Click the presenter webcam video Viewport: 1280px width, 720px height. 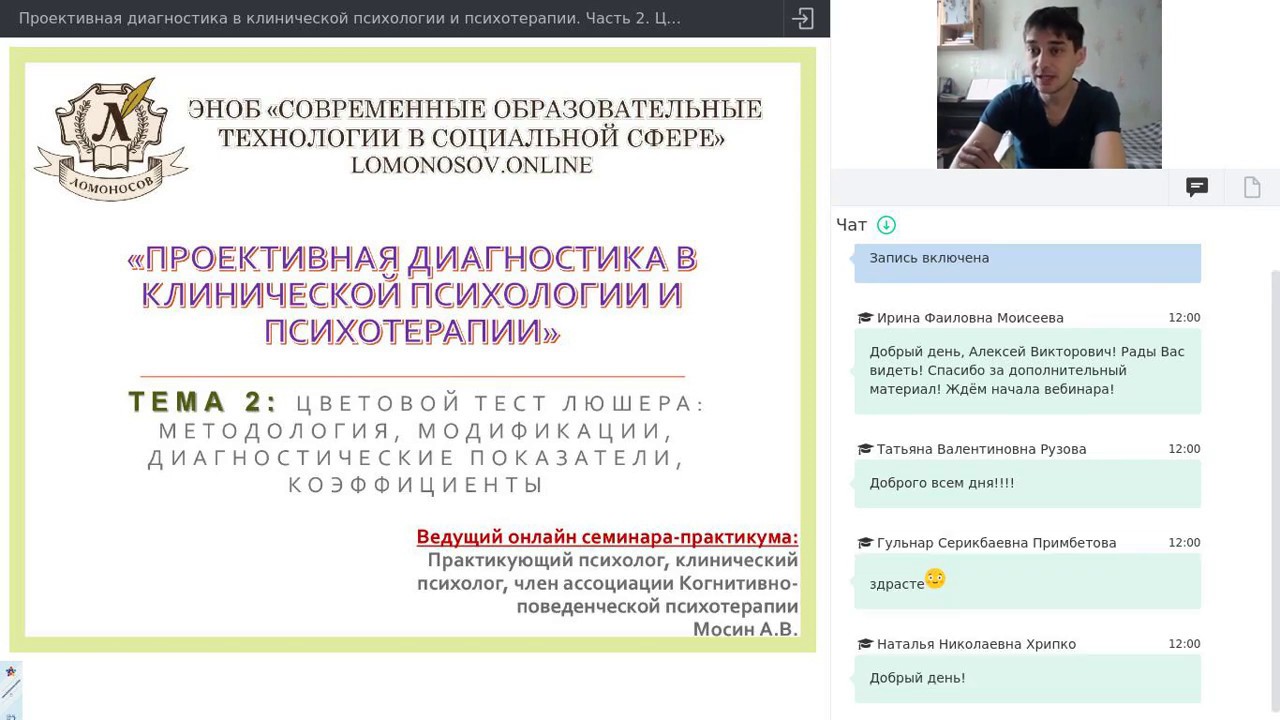click(1049, 84)
